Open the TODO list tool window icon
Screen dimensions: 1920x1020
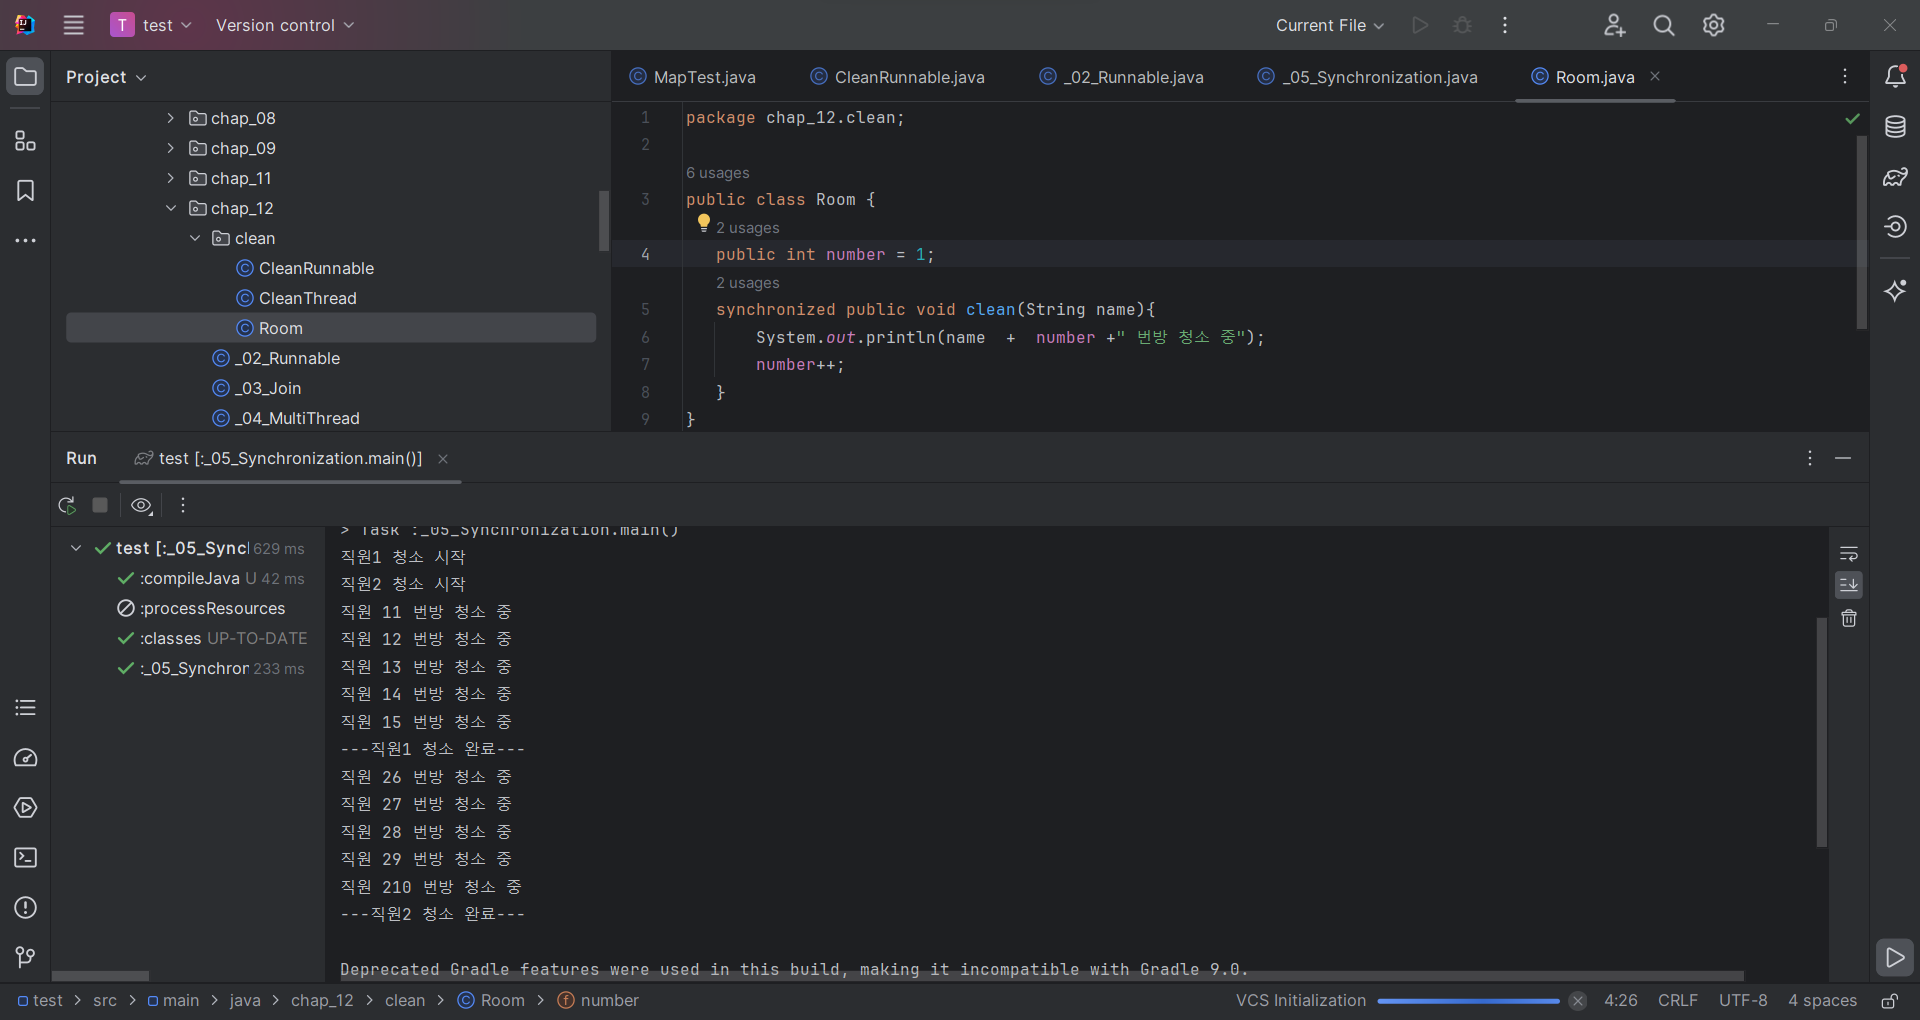(x=26, y=708)
